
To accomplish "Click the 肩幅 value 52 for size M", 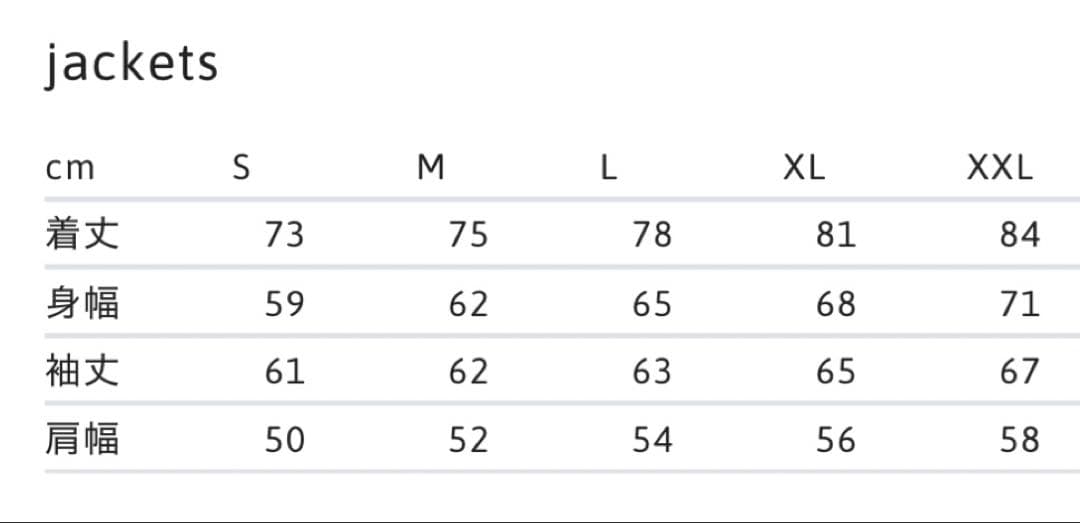I will click(468, 440).
